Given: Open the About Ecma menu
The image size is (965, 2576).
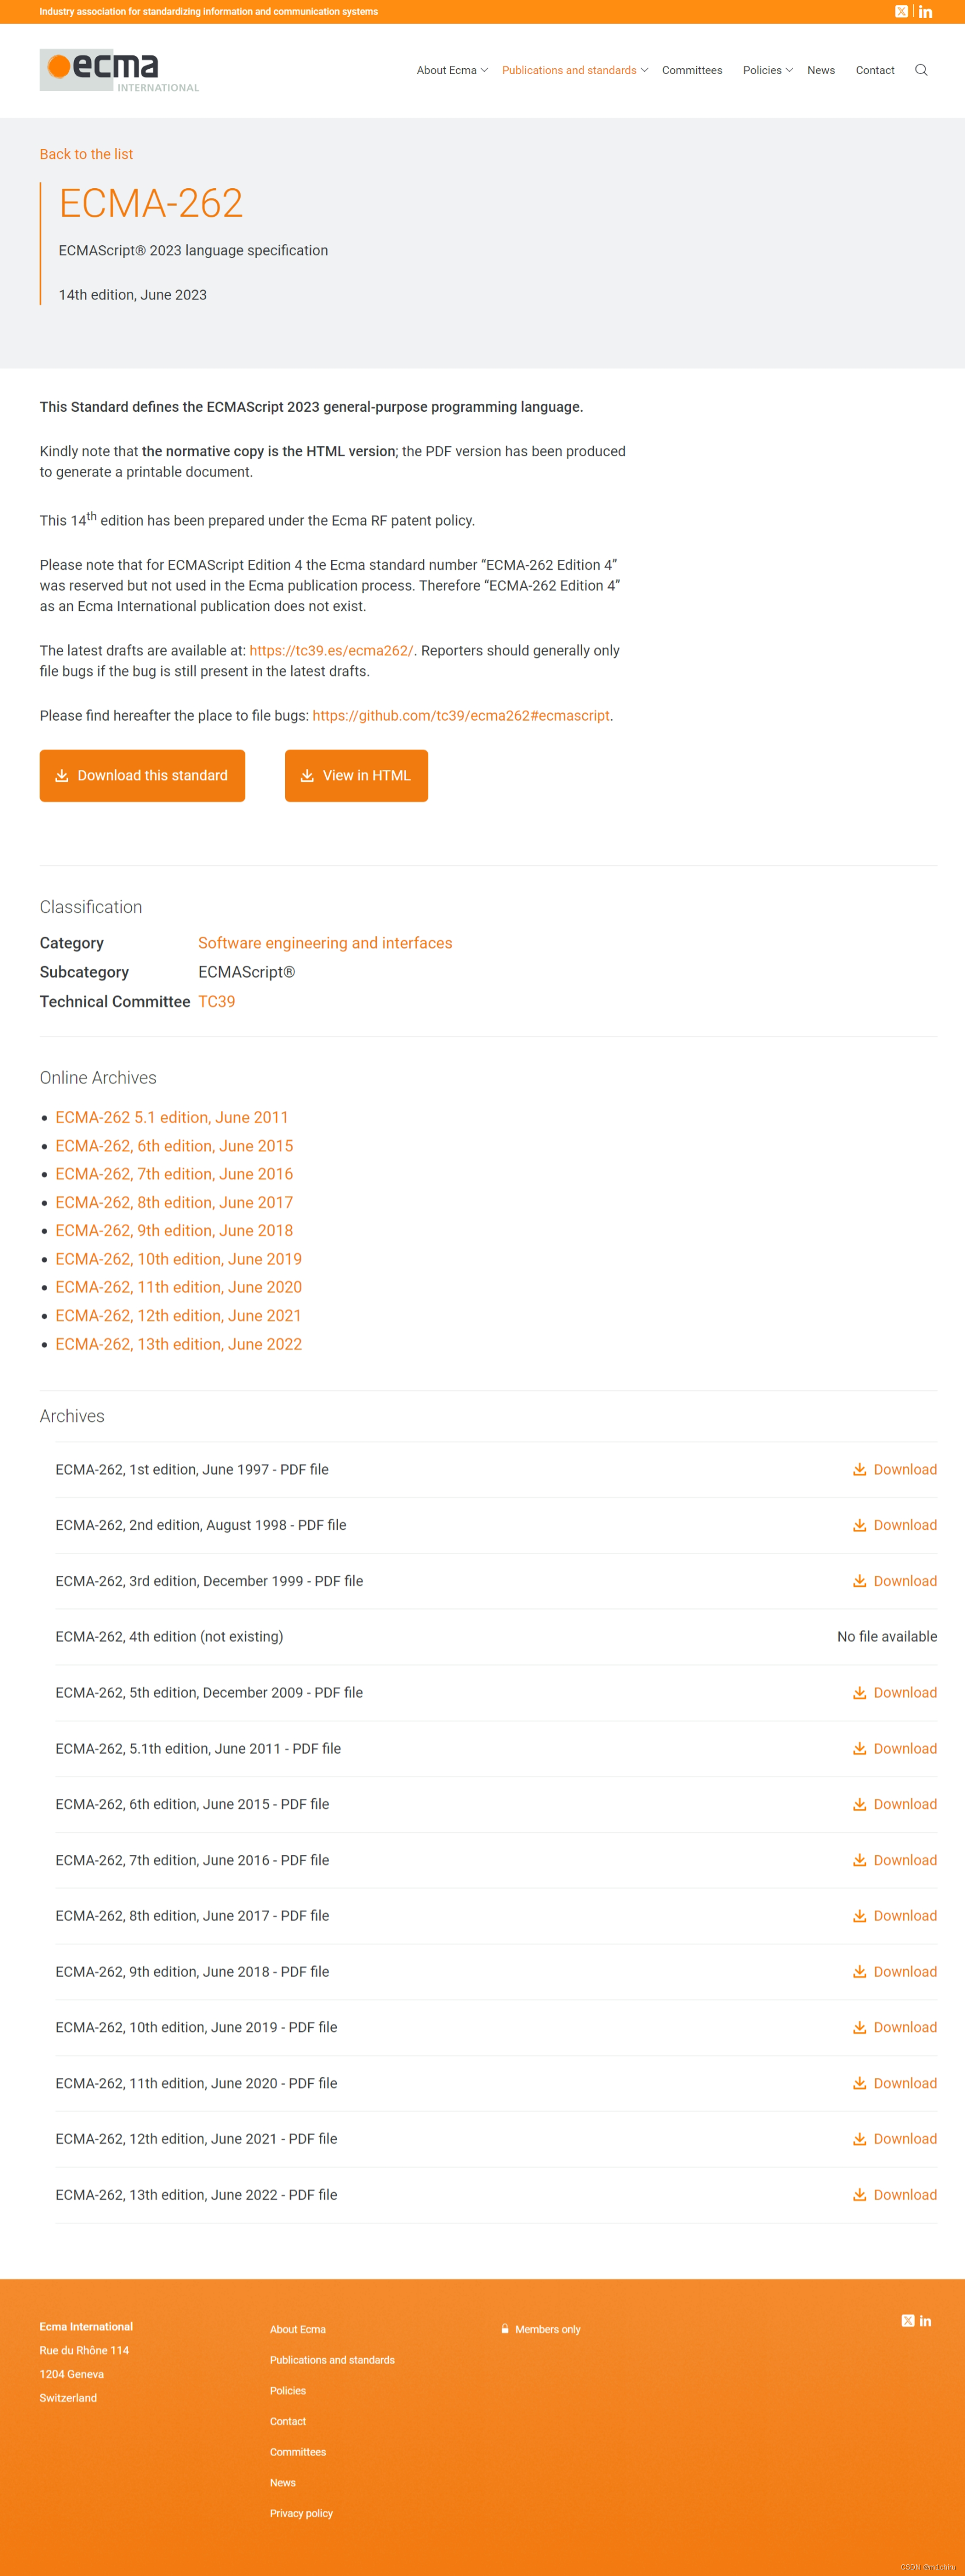Looking at the screenshot, I should click(446, 70).
